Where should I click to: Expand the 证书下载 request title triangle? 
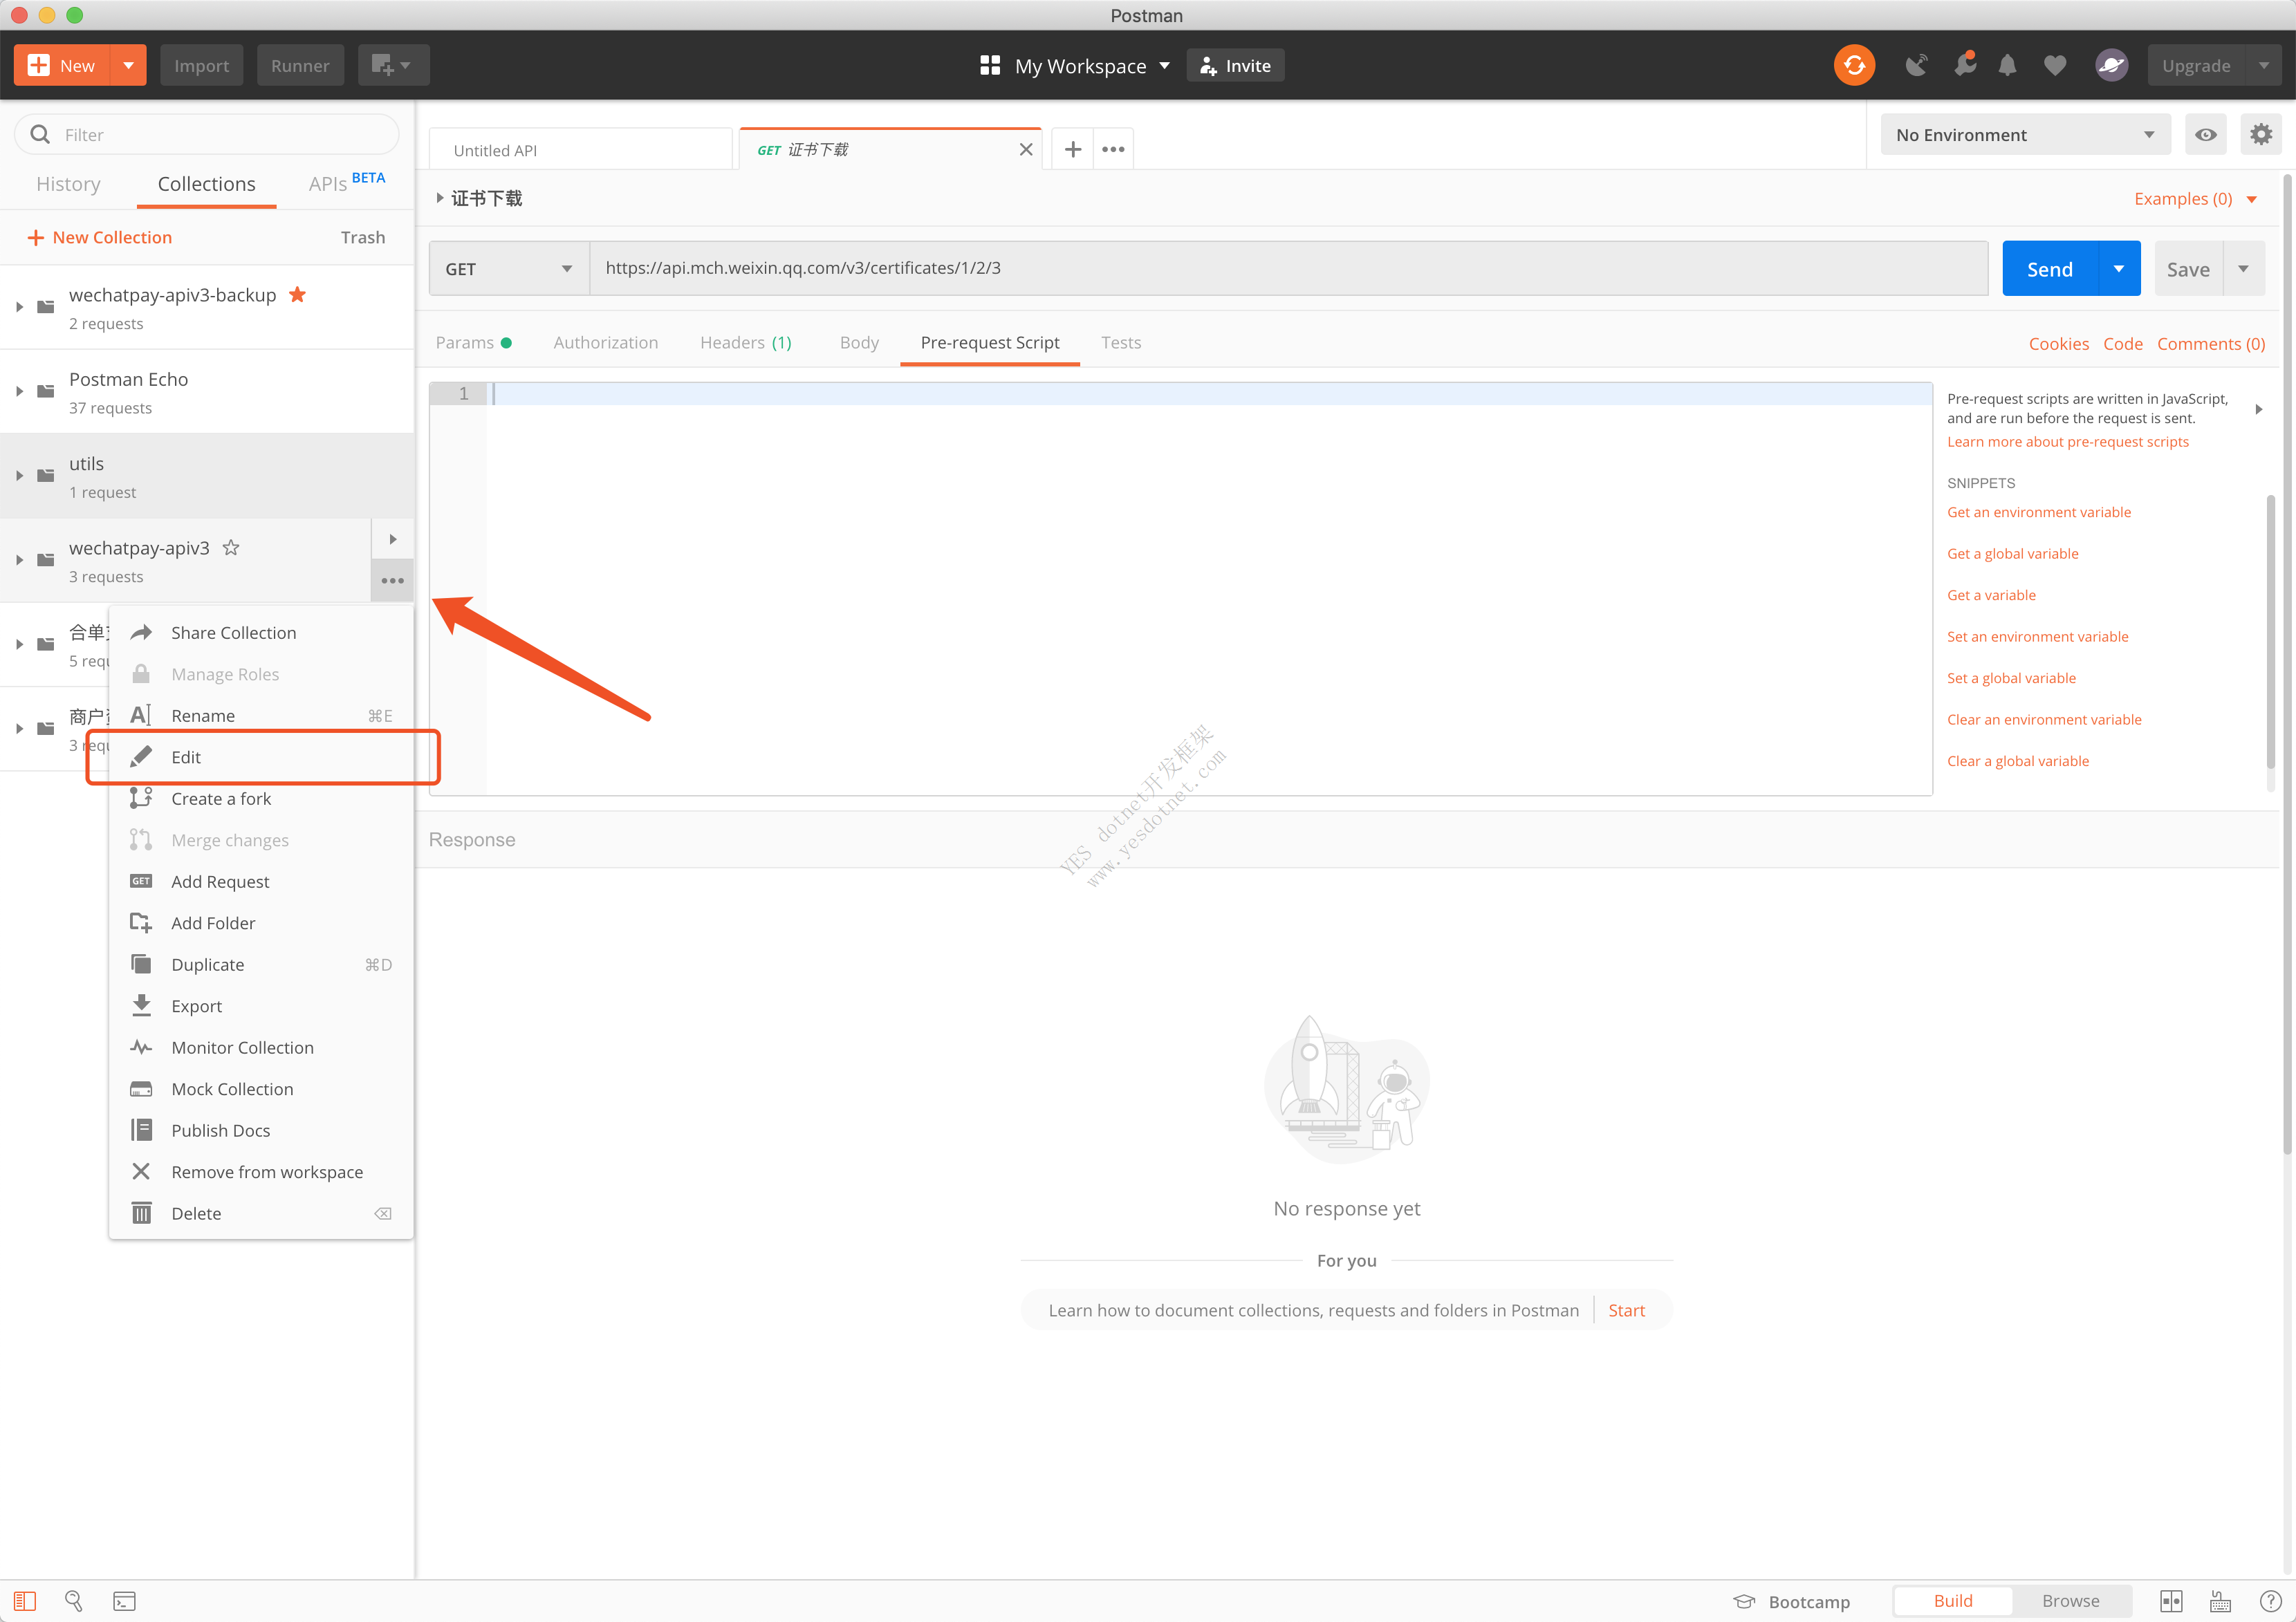(439, 198)
